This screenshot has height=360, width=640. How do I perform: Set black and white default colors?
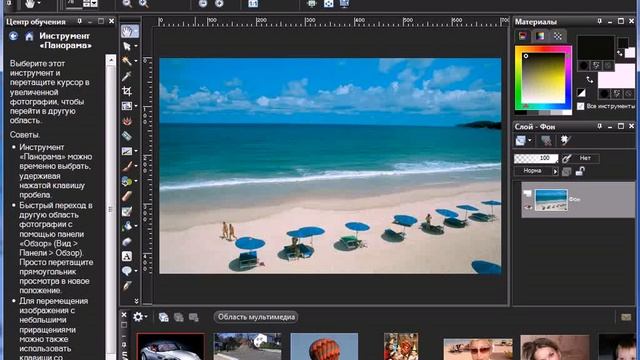pos(581,93)
